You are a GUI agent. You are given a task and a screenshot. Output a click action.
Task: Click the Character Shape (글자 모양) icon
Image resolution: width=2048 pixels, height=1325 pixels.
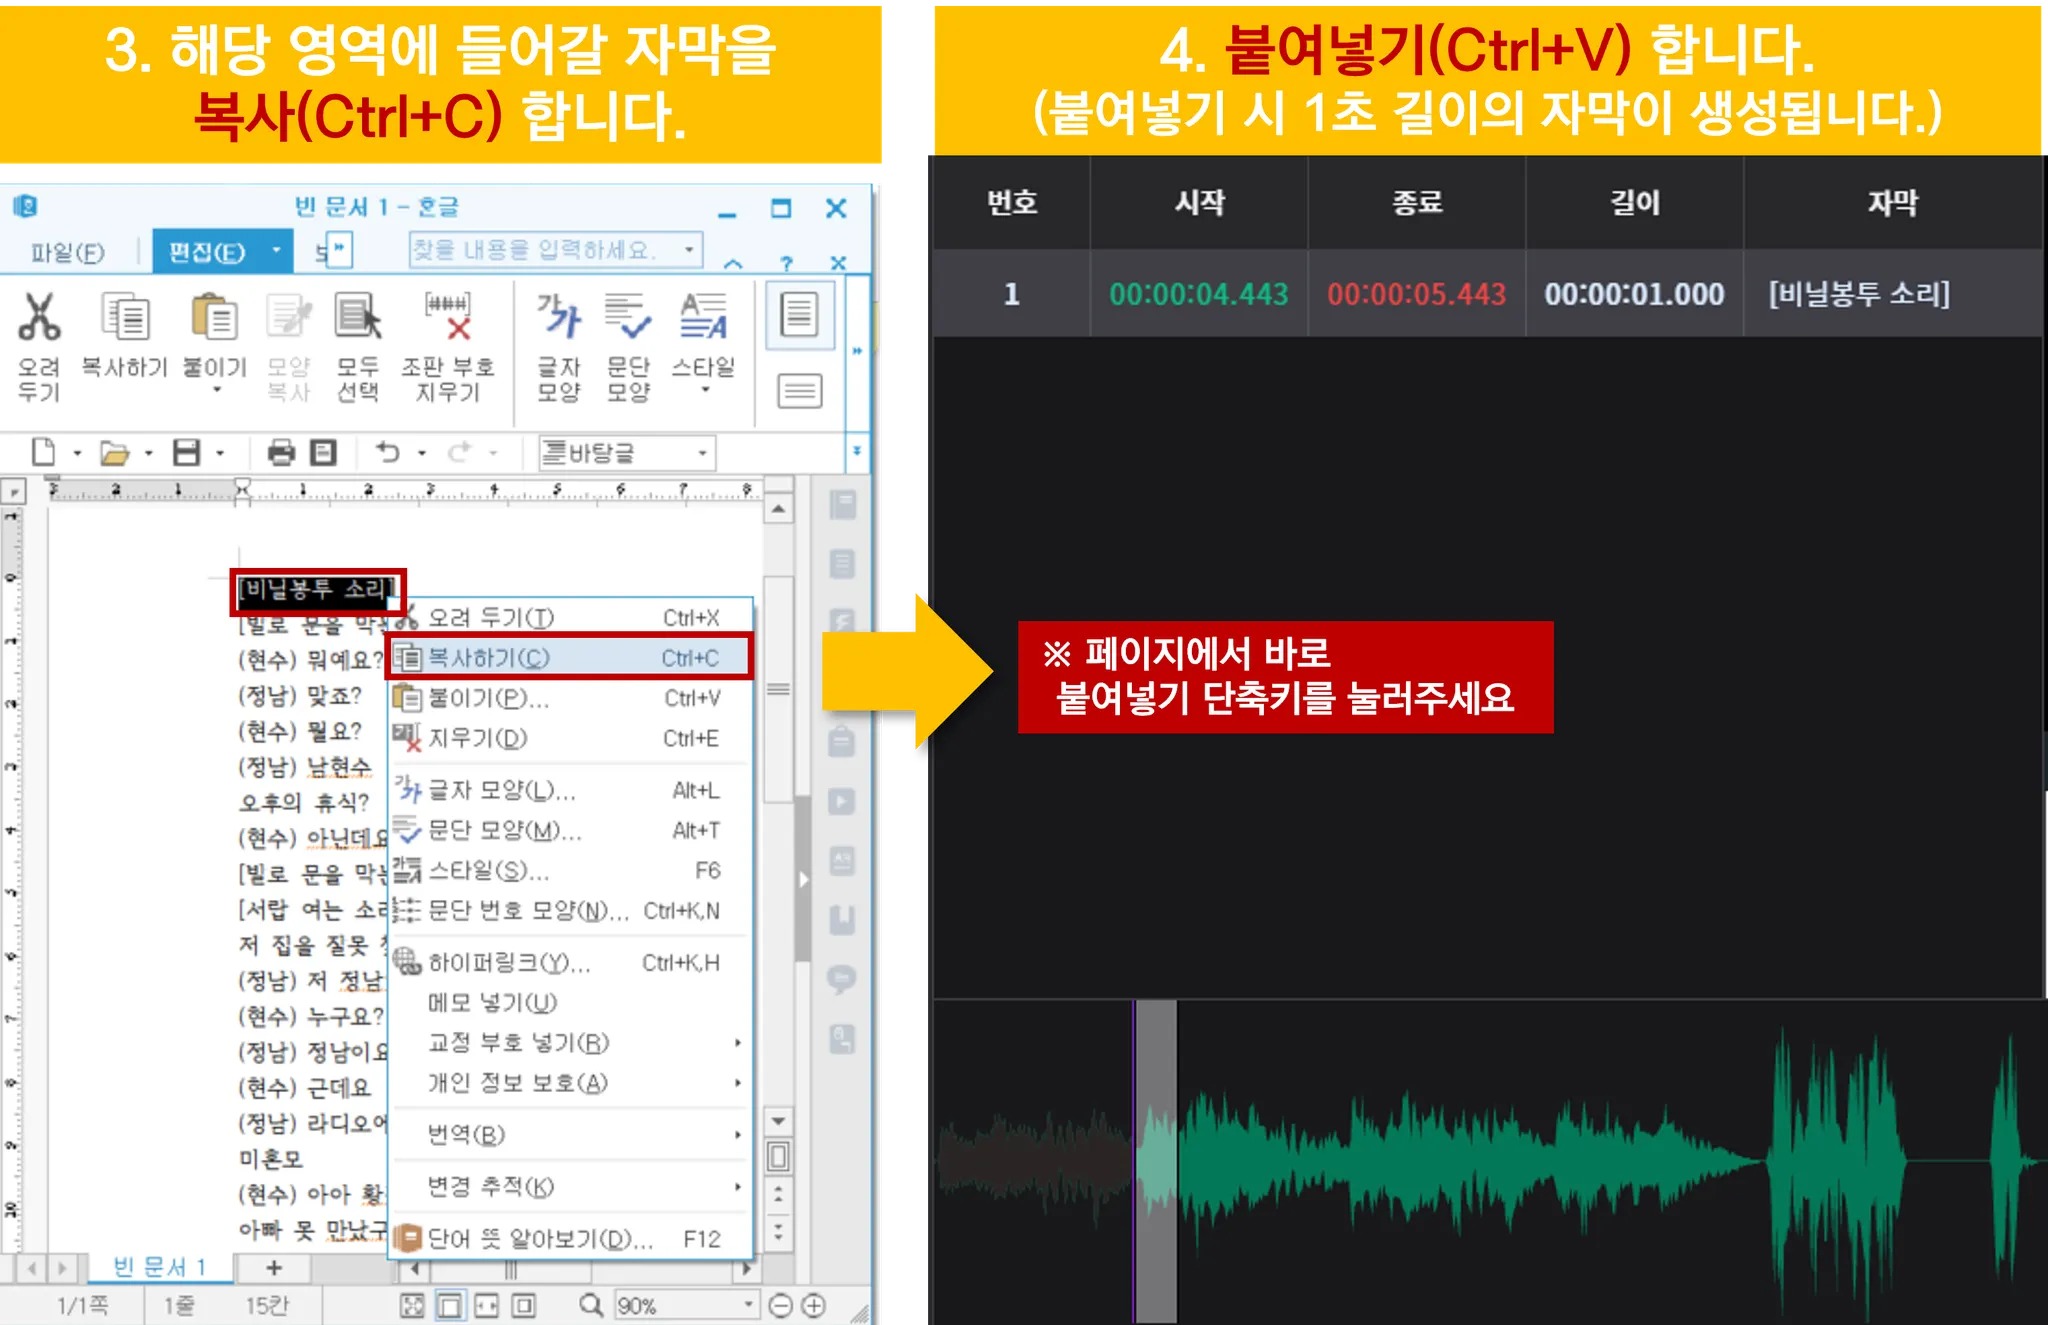(x=558, y=318)
